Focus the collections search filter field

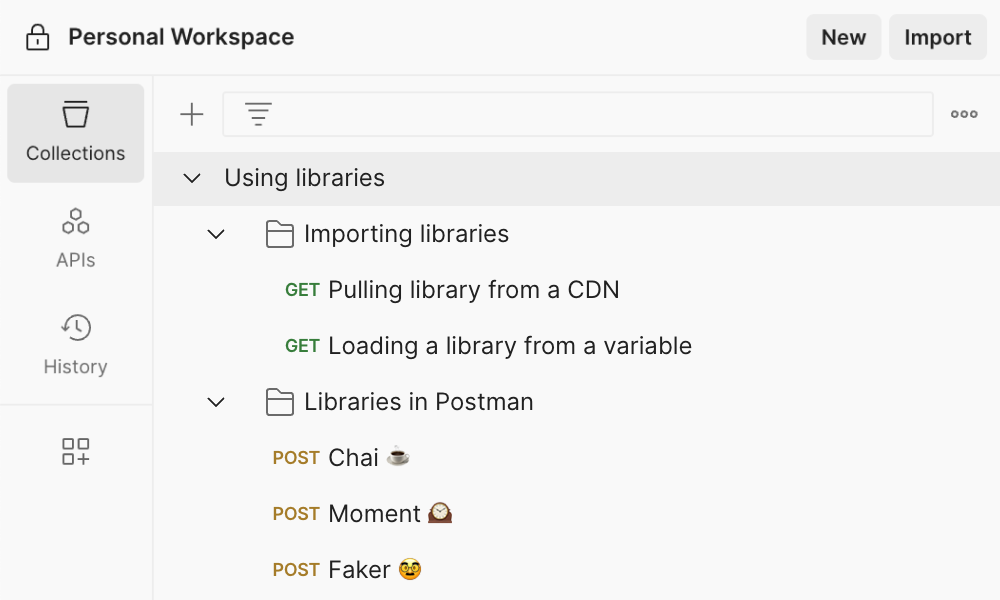point(600,115)
